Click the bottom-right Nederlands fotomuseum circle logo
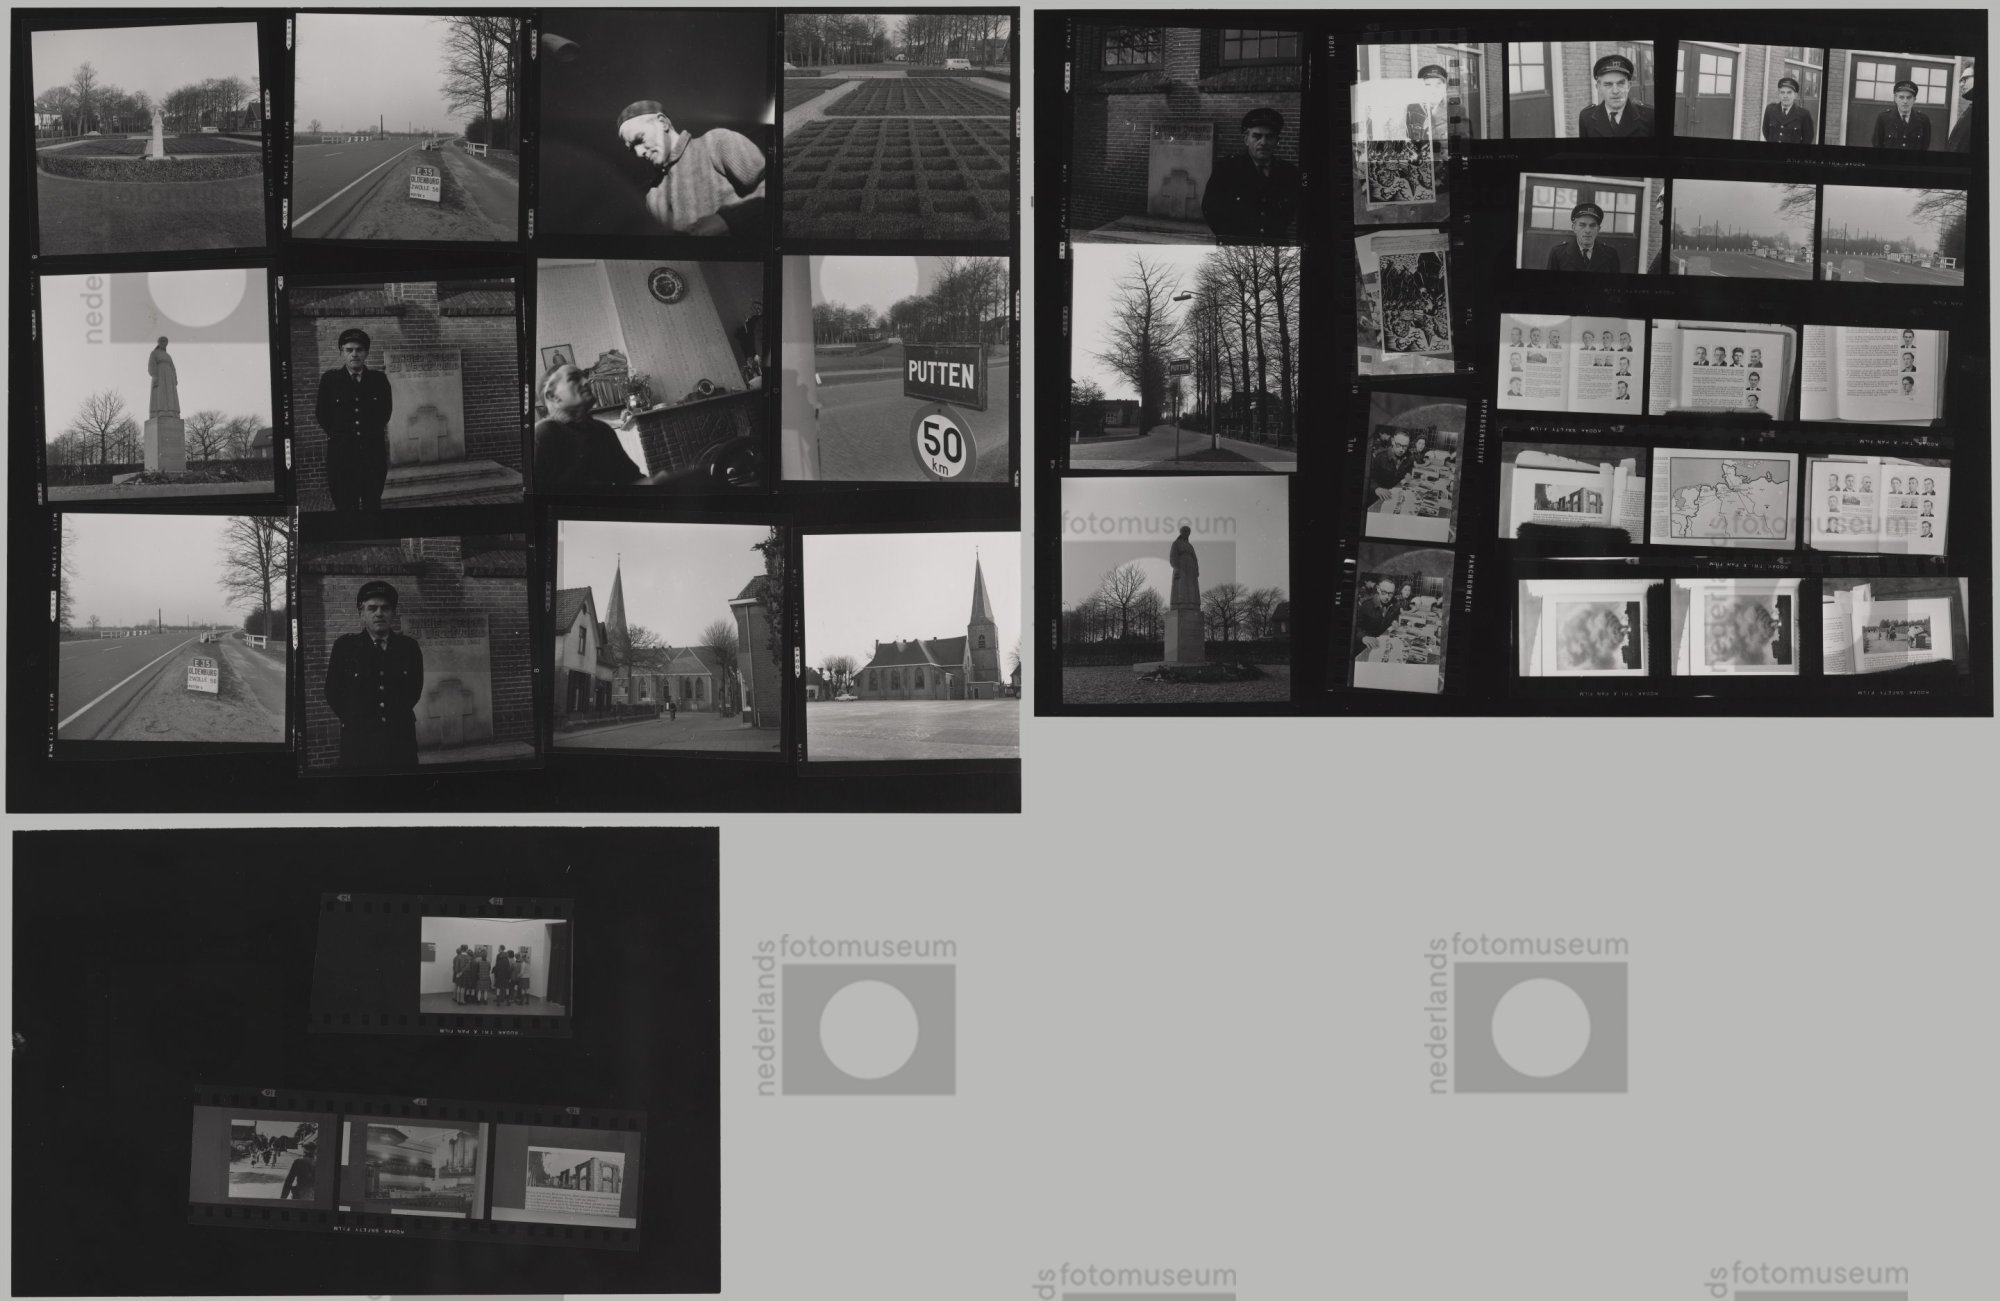 pos(1540,1030)
